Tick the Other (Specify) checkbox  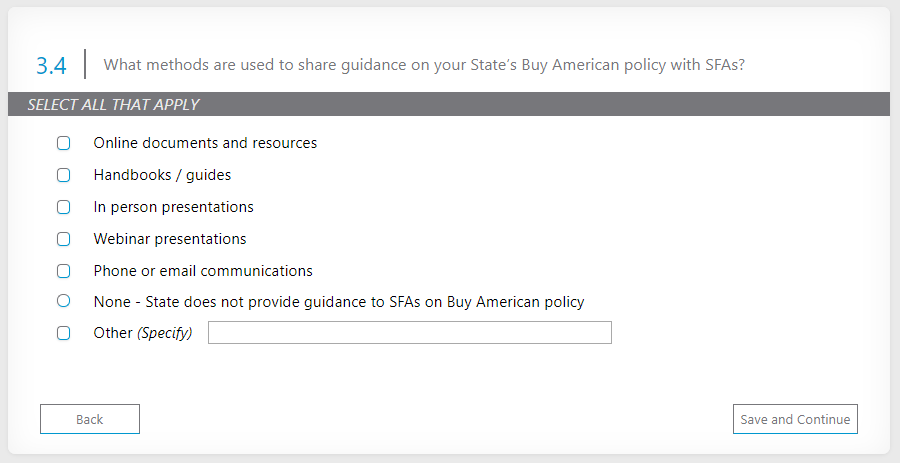[64, 333]
